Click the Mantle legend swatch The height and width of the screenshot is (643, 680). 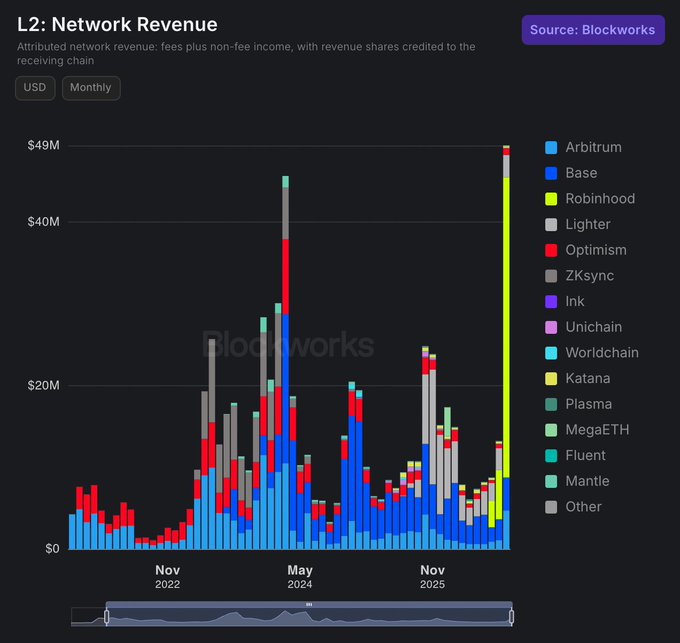point(551,481)
